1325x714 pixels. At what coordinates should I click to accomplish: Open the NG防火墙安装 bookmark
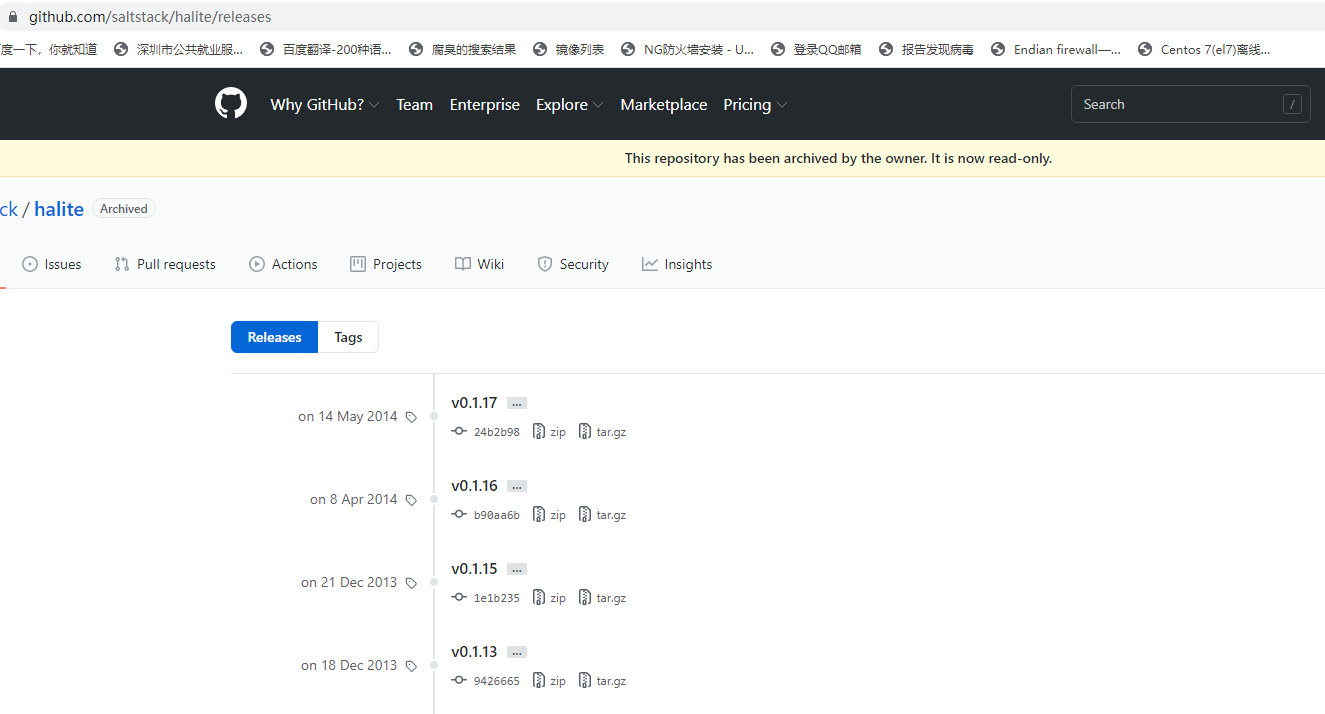tap(687, 49)
